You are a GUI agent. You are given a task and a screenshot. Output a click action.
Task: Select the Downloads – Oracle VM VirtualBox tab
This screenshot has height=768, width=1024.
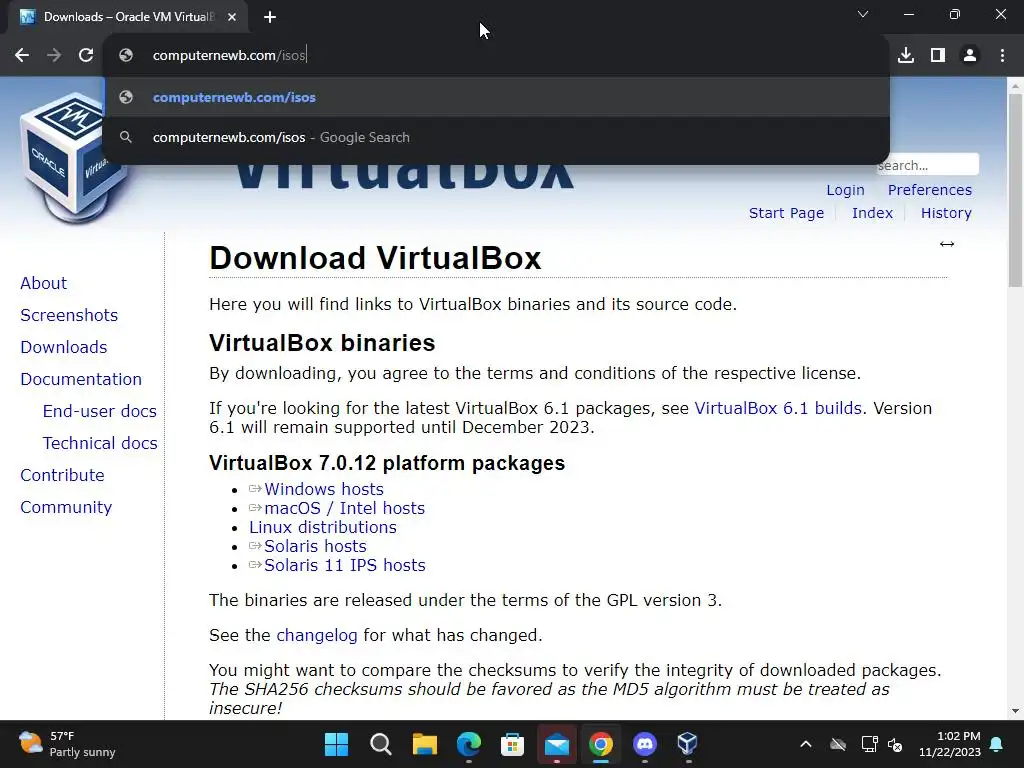click(x=128, y=17)
